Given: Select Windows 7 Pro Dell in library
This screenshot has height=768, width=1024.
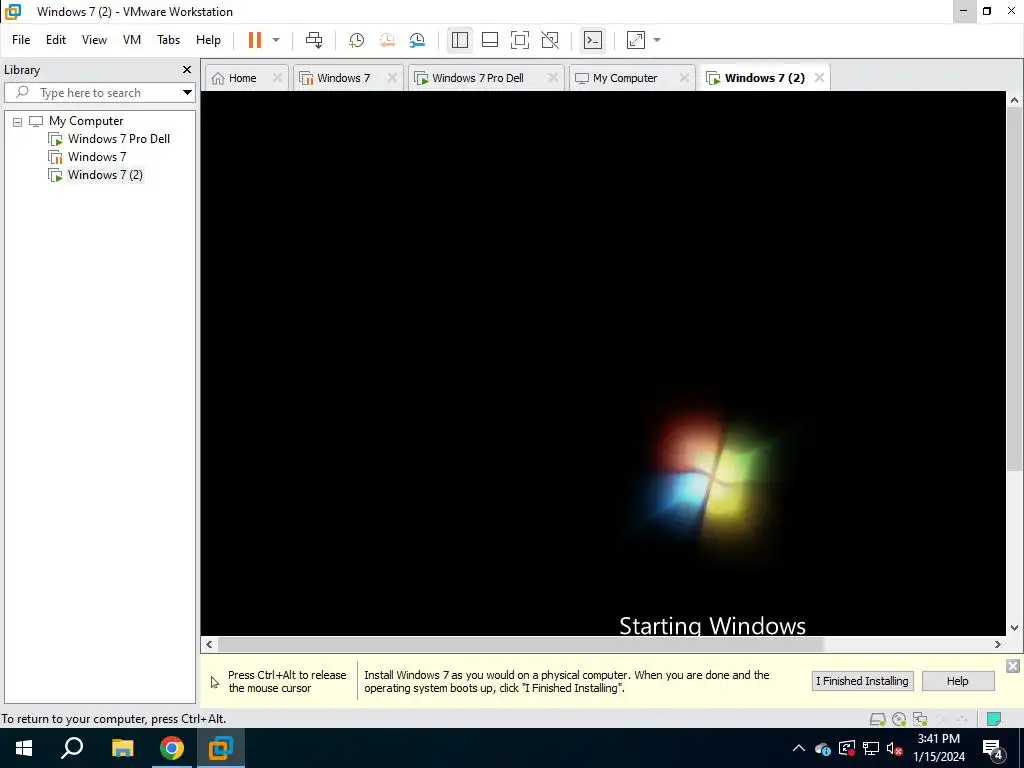Looking at the screenshot, I should [x=118, y=138].
